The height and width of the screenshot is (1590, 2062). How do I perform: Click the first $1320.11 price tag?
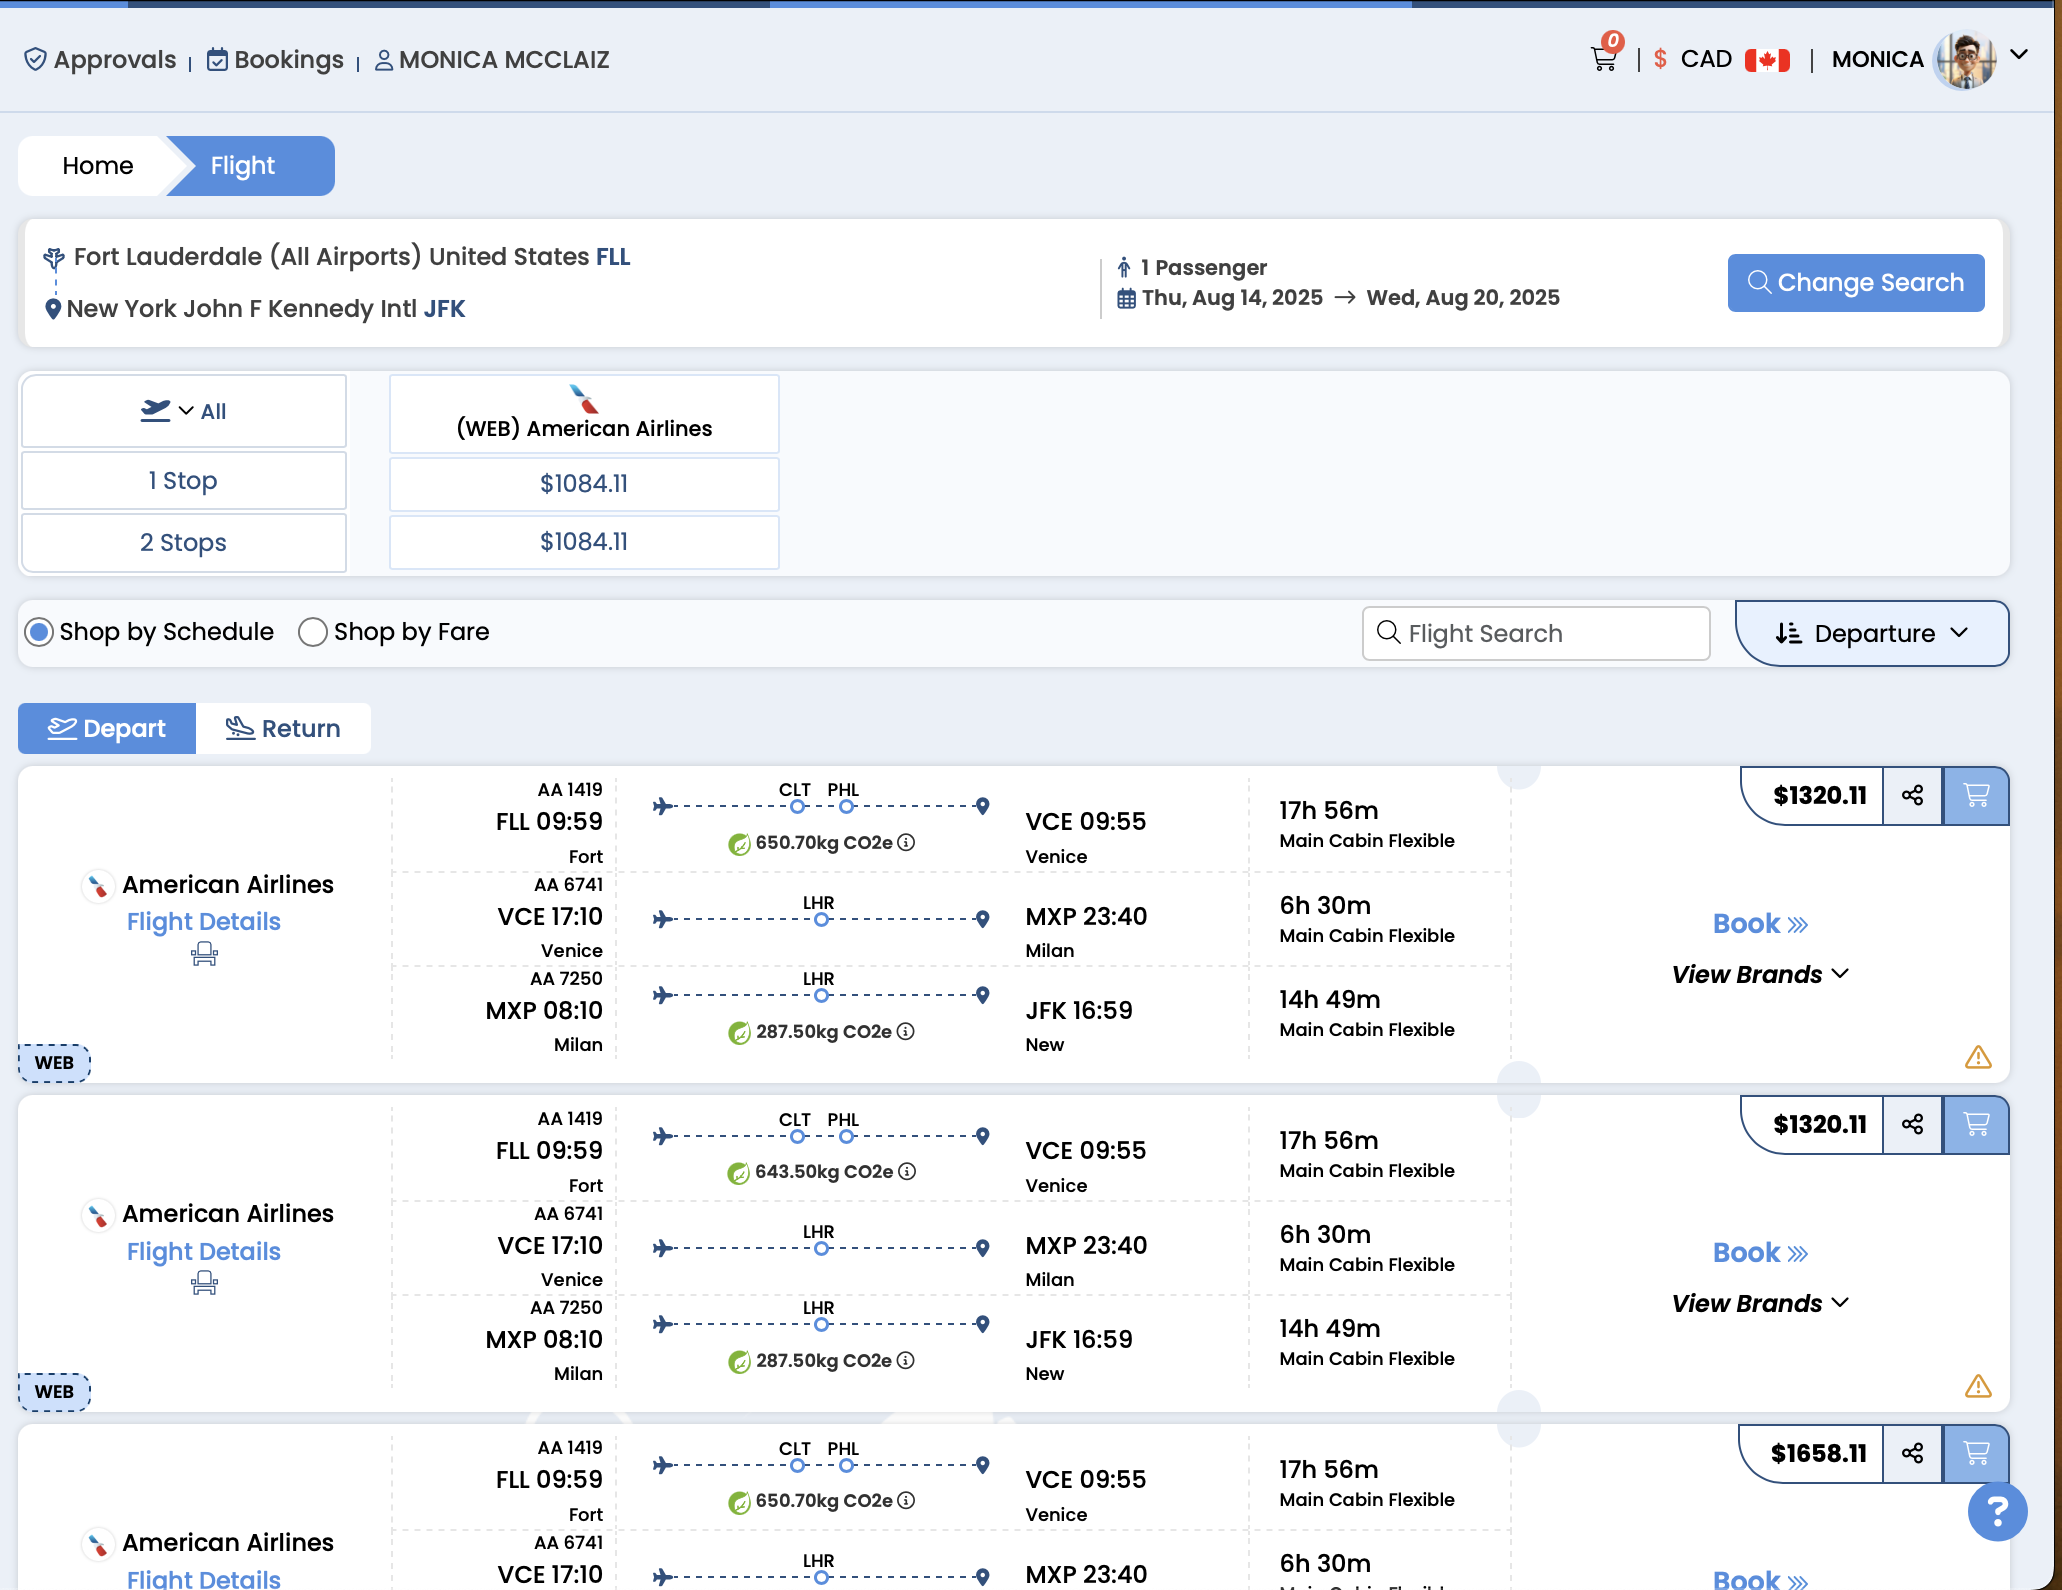[x=1819, y=796]
